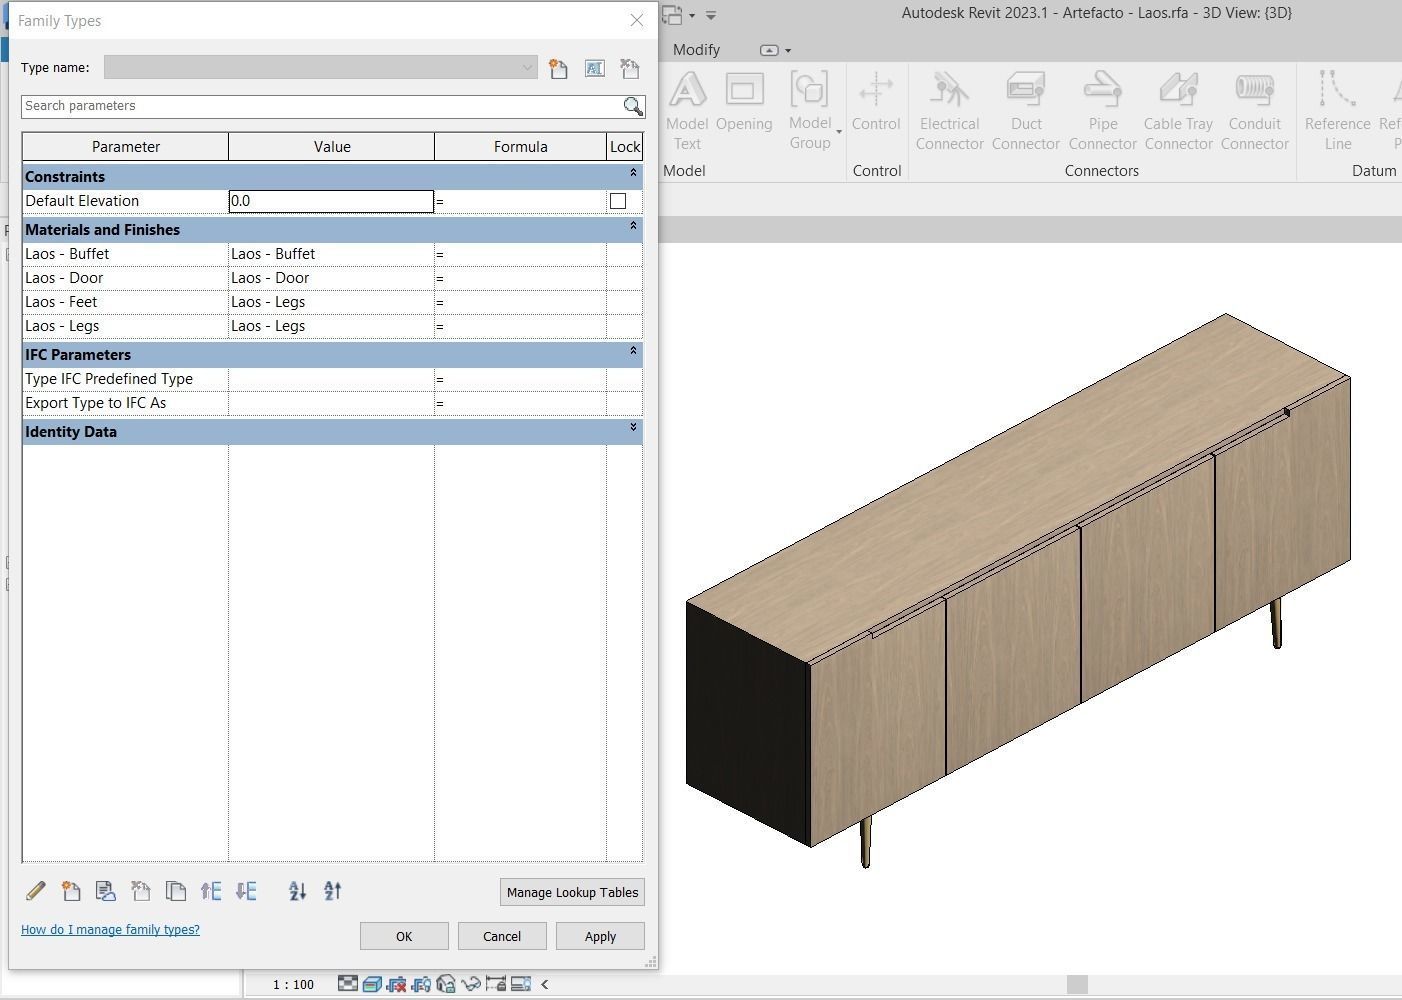
Task: Click the Shared Parameter cloud-document icon
Action: 105,890
